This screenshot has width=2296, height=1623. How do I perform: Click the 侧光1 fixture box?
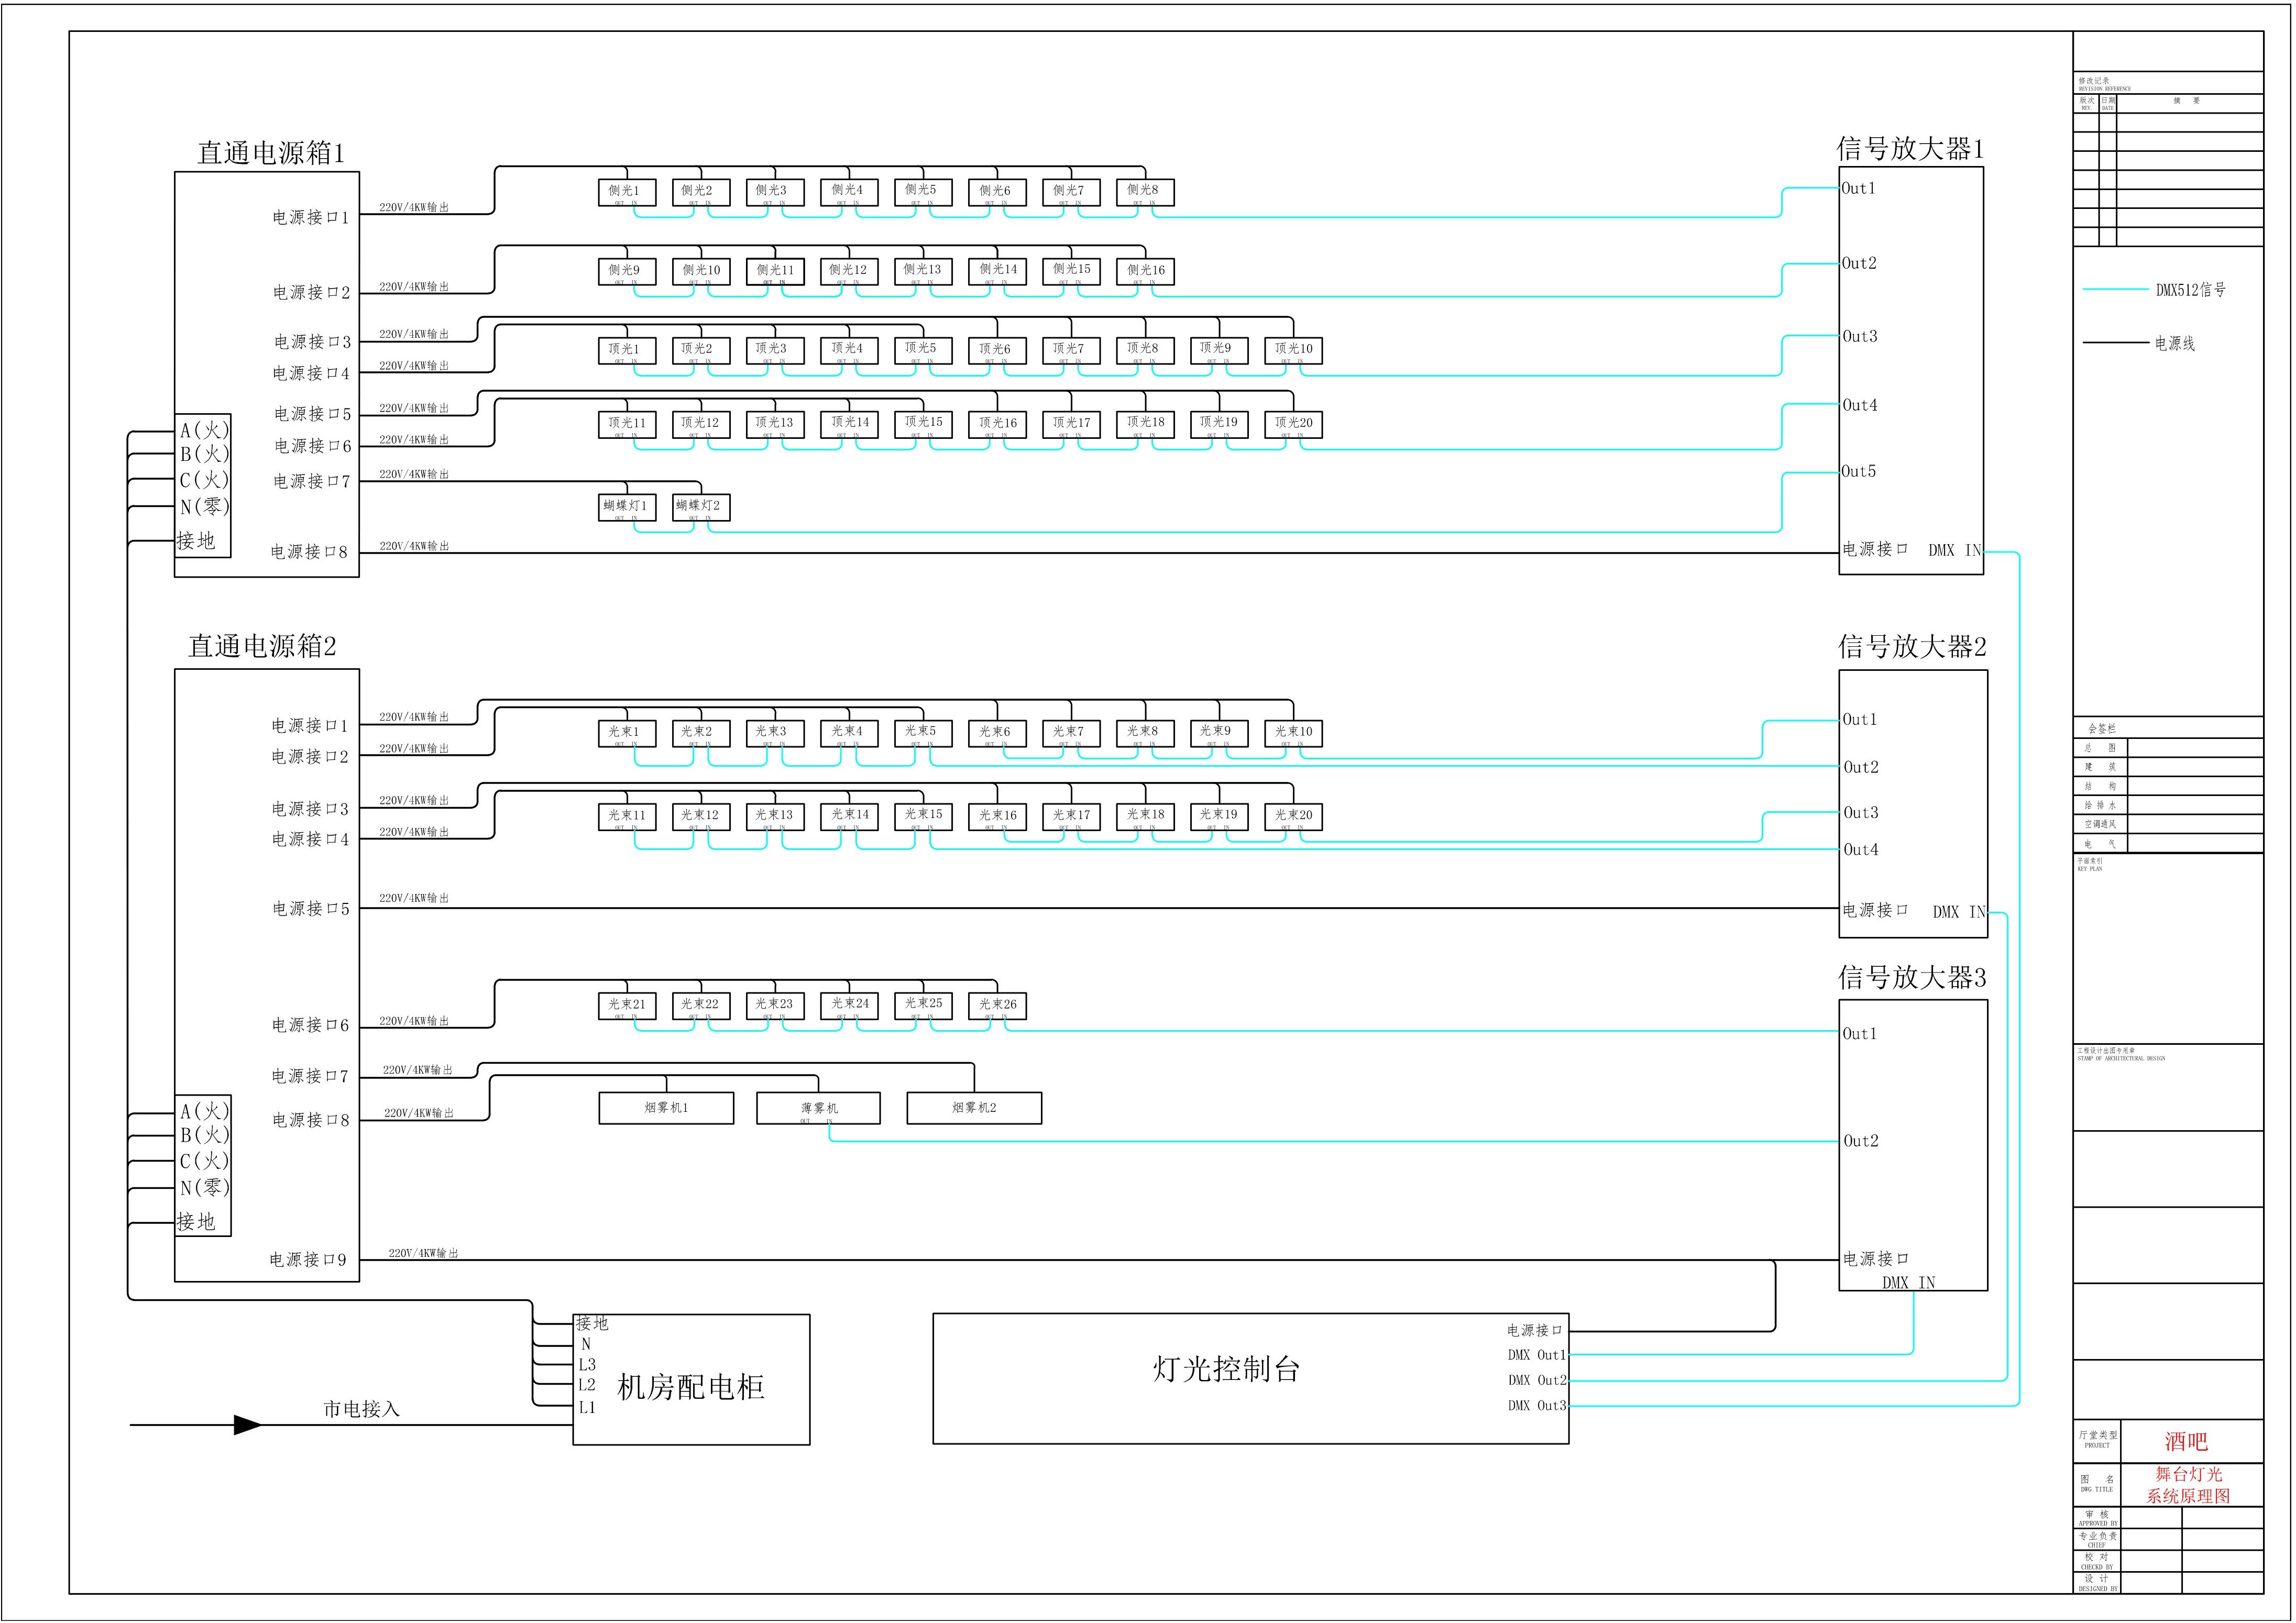point(626,191)
